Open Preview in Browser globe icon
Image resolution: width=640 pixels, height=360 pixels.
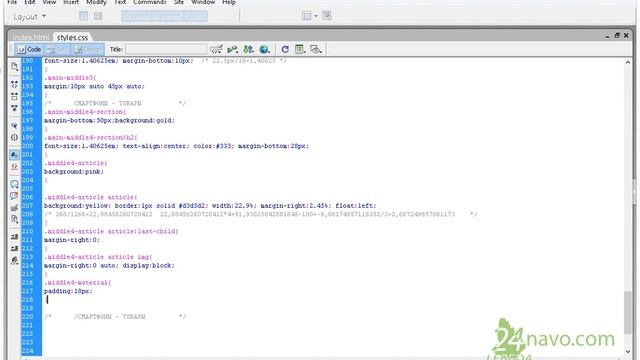pos(264,49)
